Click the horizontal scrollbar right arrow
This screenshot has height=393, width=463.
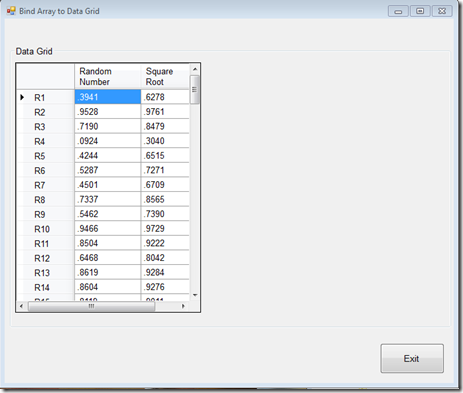tap(183, 306)
